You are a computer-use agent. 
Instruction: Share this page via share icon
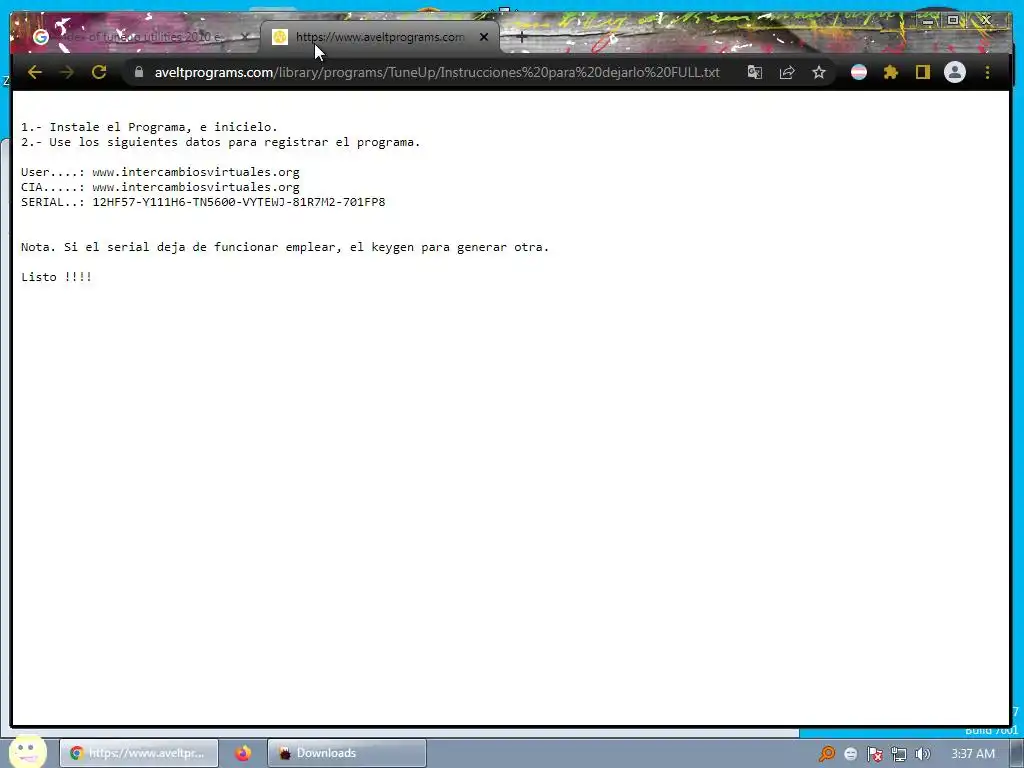(x=787, y=72)
